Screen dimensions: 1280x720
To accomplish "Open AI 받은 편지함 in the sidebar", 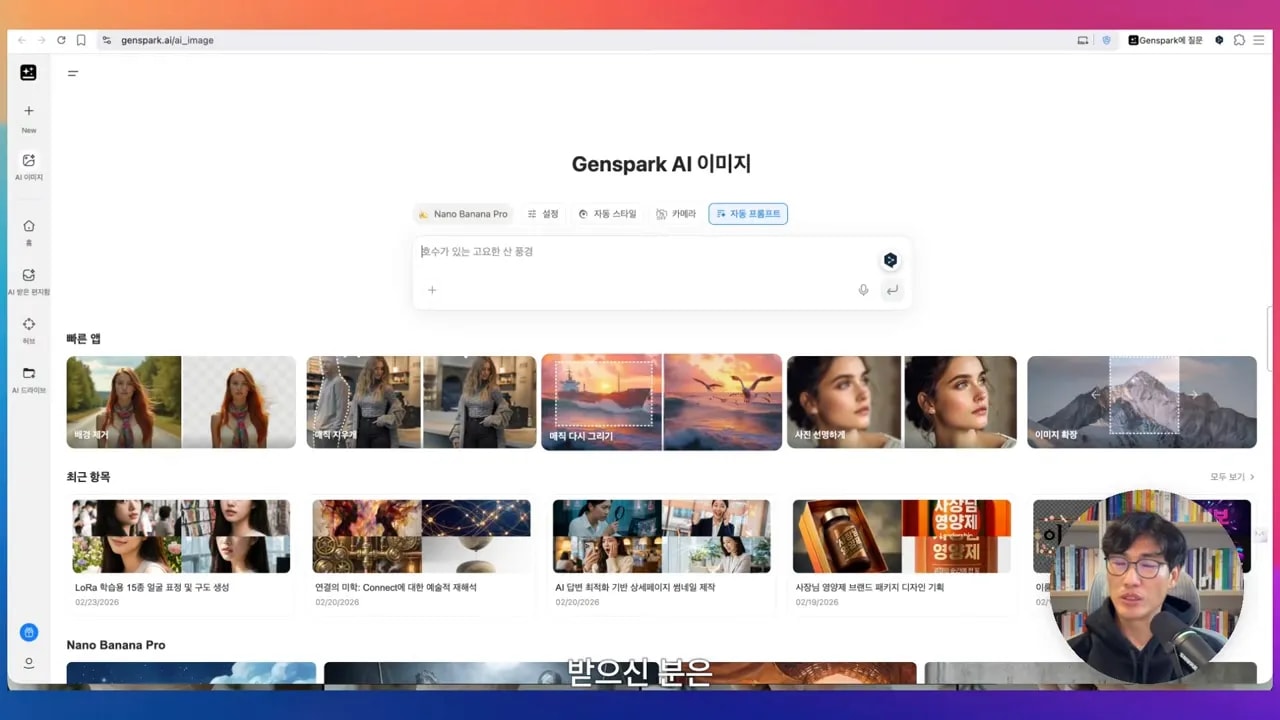I will [28, 277].
